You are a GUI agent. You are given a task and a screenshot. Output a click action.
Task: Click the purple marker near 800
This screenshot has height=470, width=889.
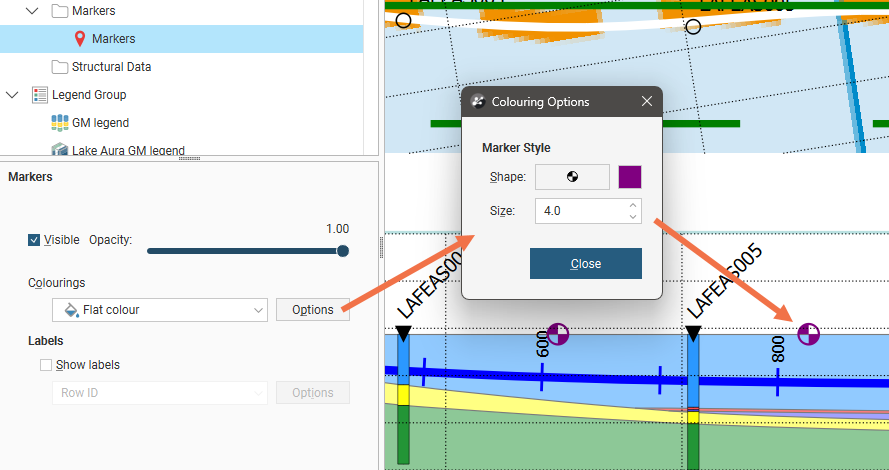[808, 334]
